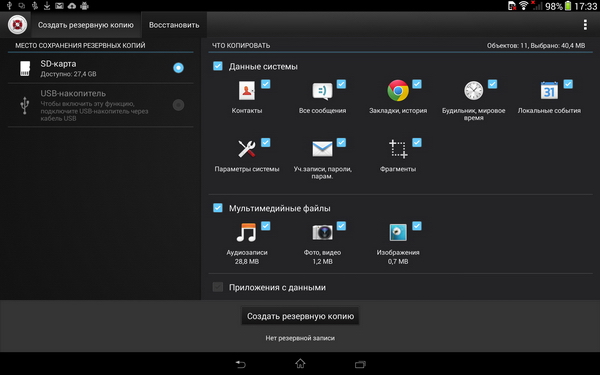Tap the Контакты contacts icon
Screen dimensions: 600x375
pos(247,91)
